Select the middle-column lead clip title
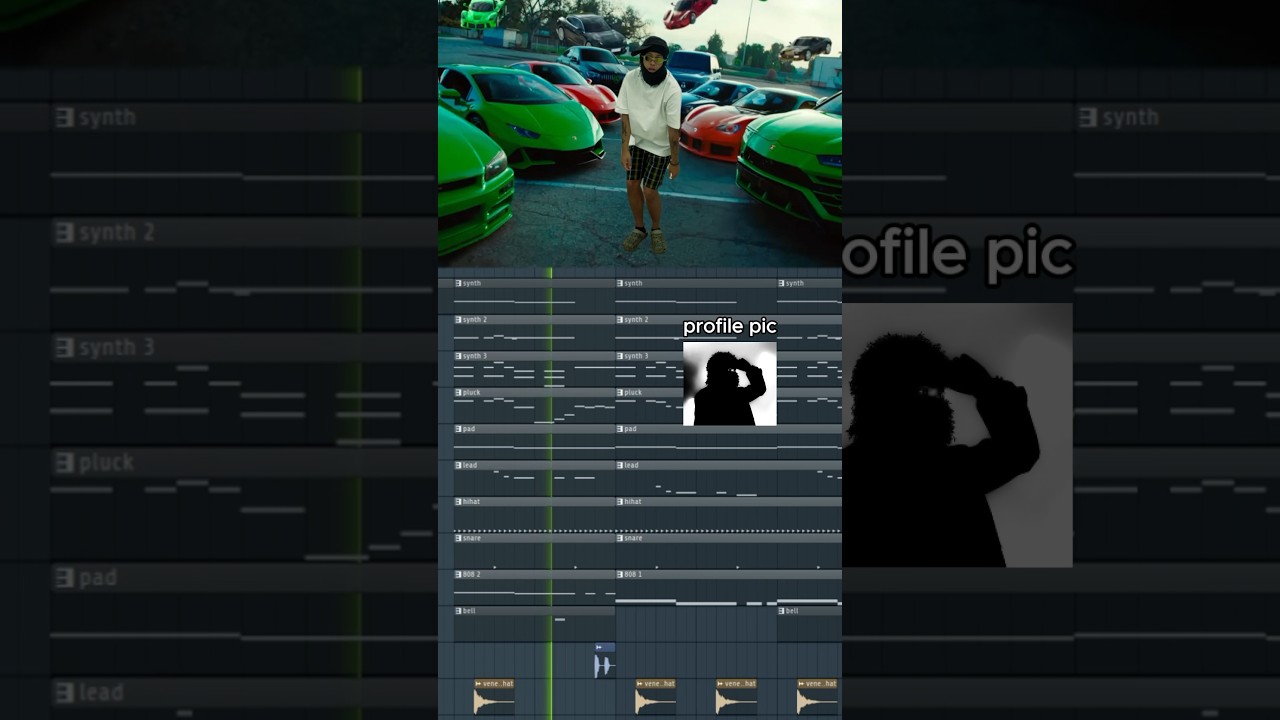The width and height of the screenshot is (1280, 720). [x=632, y=465]
